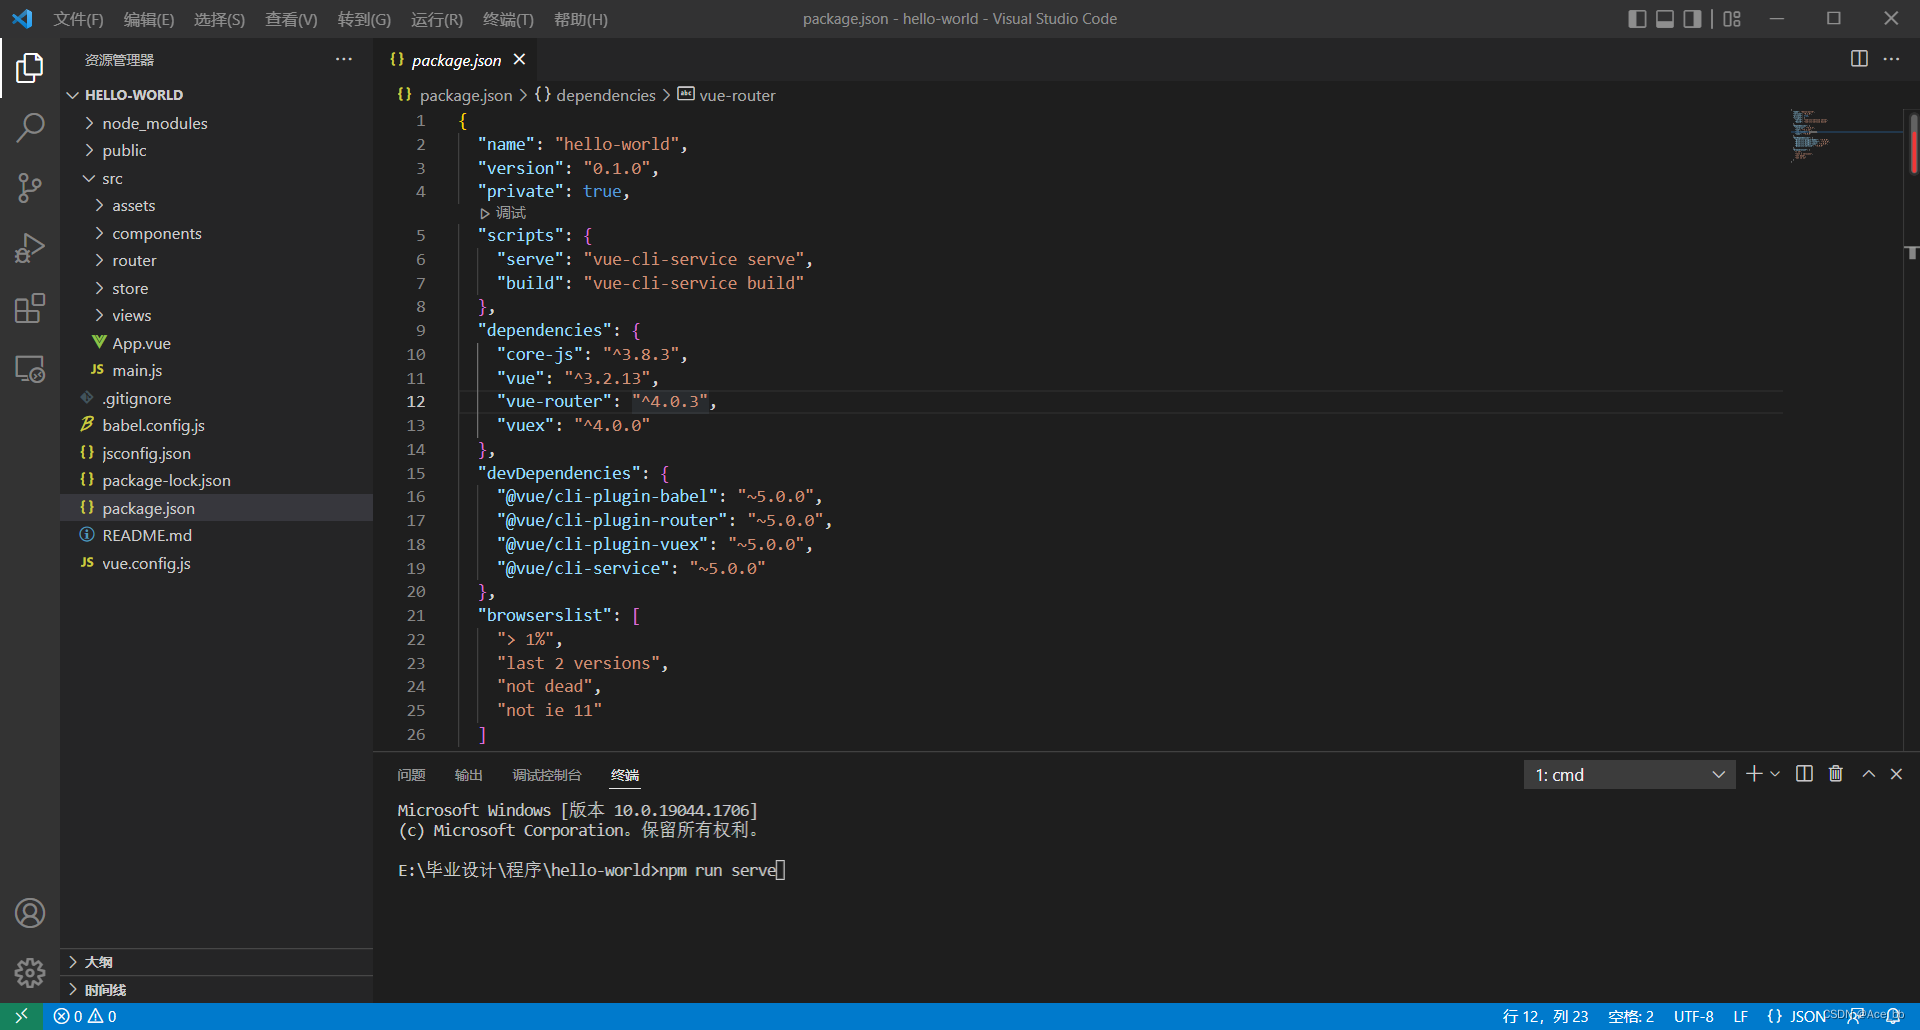Open the Edit menu
1920x1030 pixels.
click(148, 19)
